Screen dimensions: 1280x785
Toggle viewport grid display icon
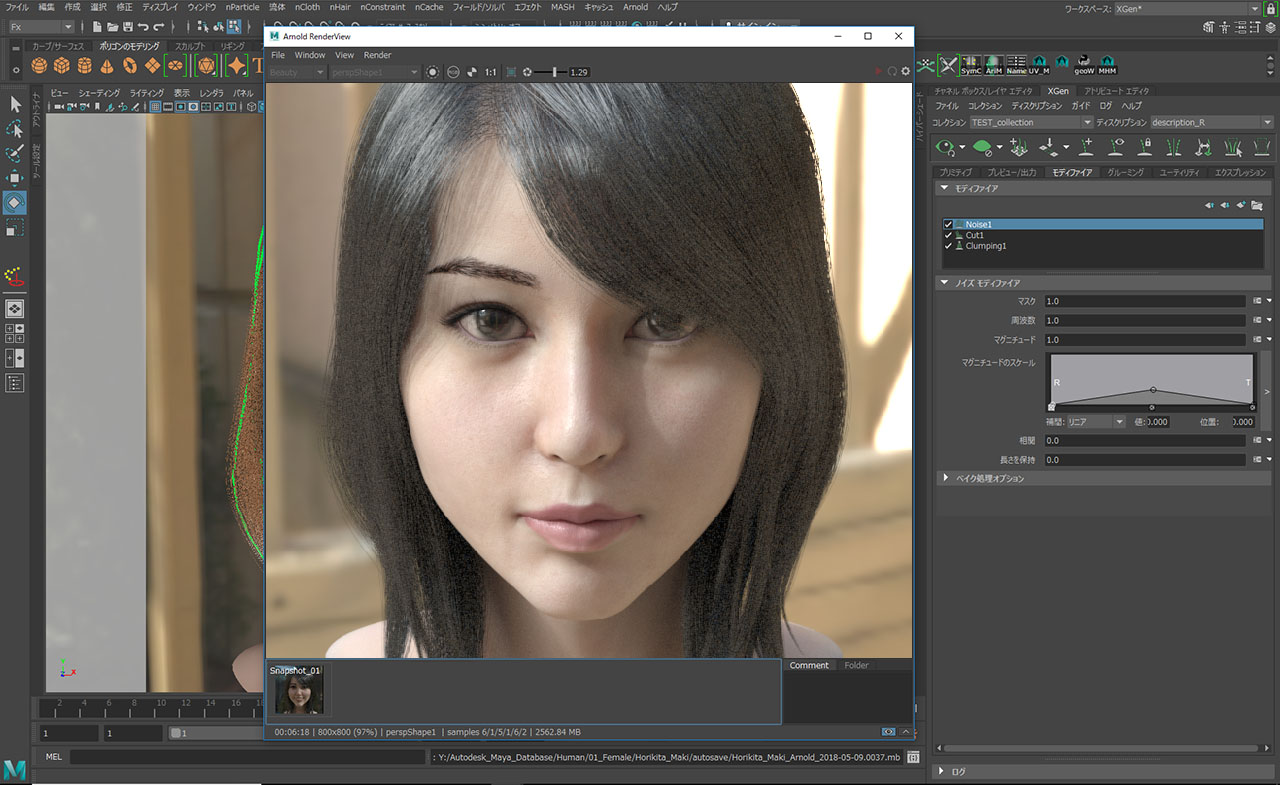point(156,106)
